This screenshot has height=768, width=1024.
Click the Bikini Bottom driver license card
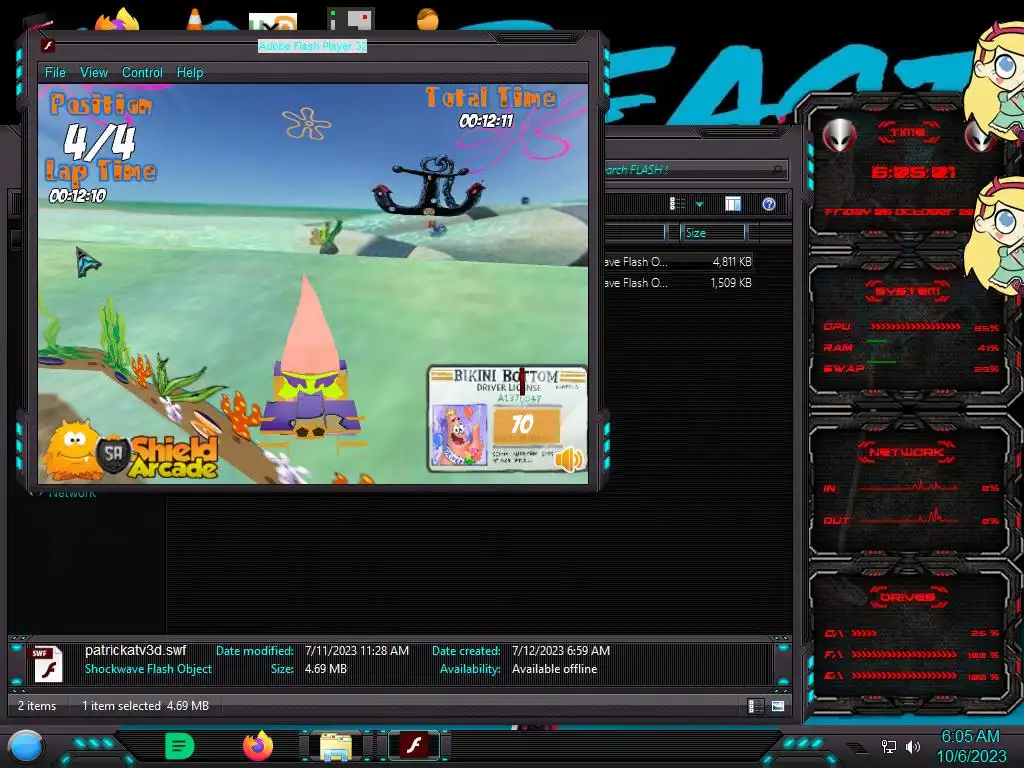(x=507, y=418)
